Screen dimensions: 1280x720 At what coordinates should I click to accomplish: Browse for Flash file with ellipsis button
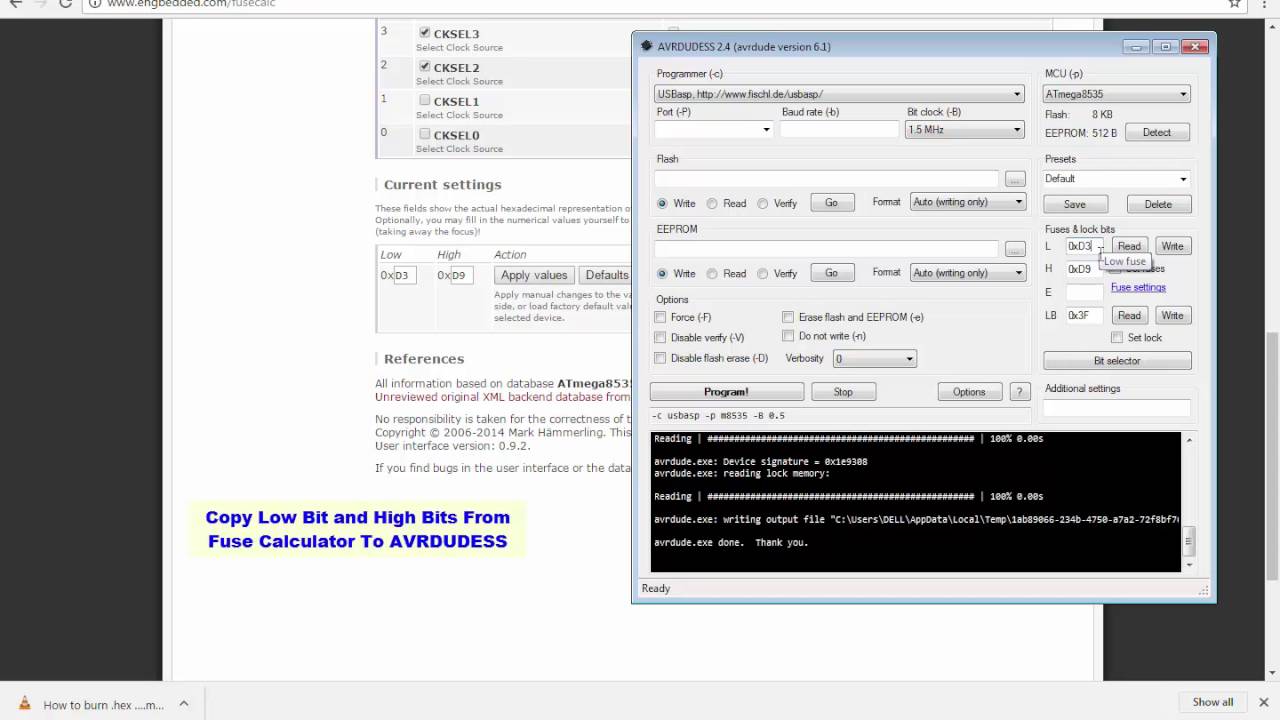1015,179
